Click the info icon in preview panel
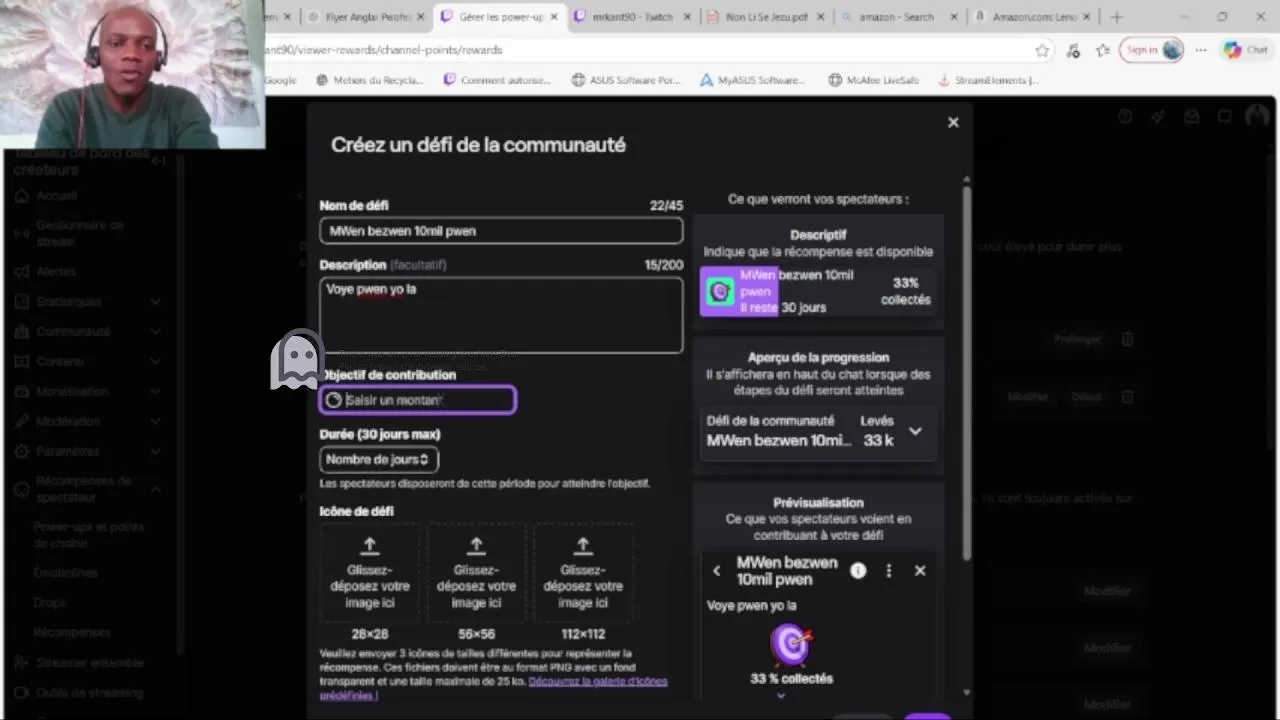The height and width of the screenshot is (720, 1280). [858, 570]
